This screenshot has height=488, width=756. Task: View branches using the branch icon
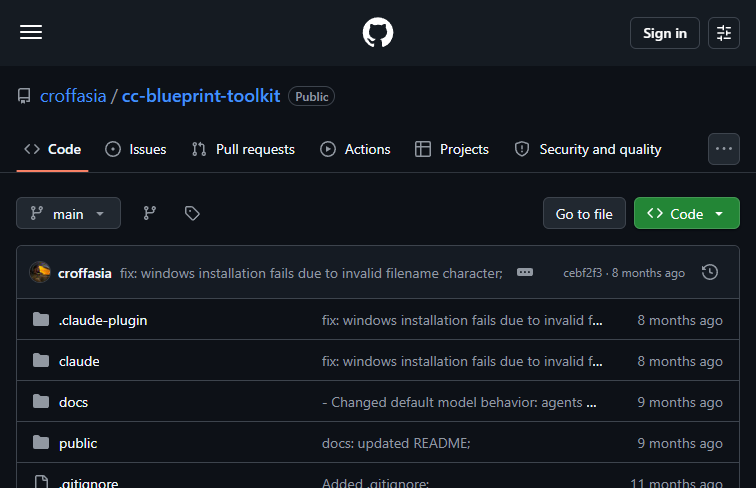149,213
